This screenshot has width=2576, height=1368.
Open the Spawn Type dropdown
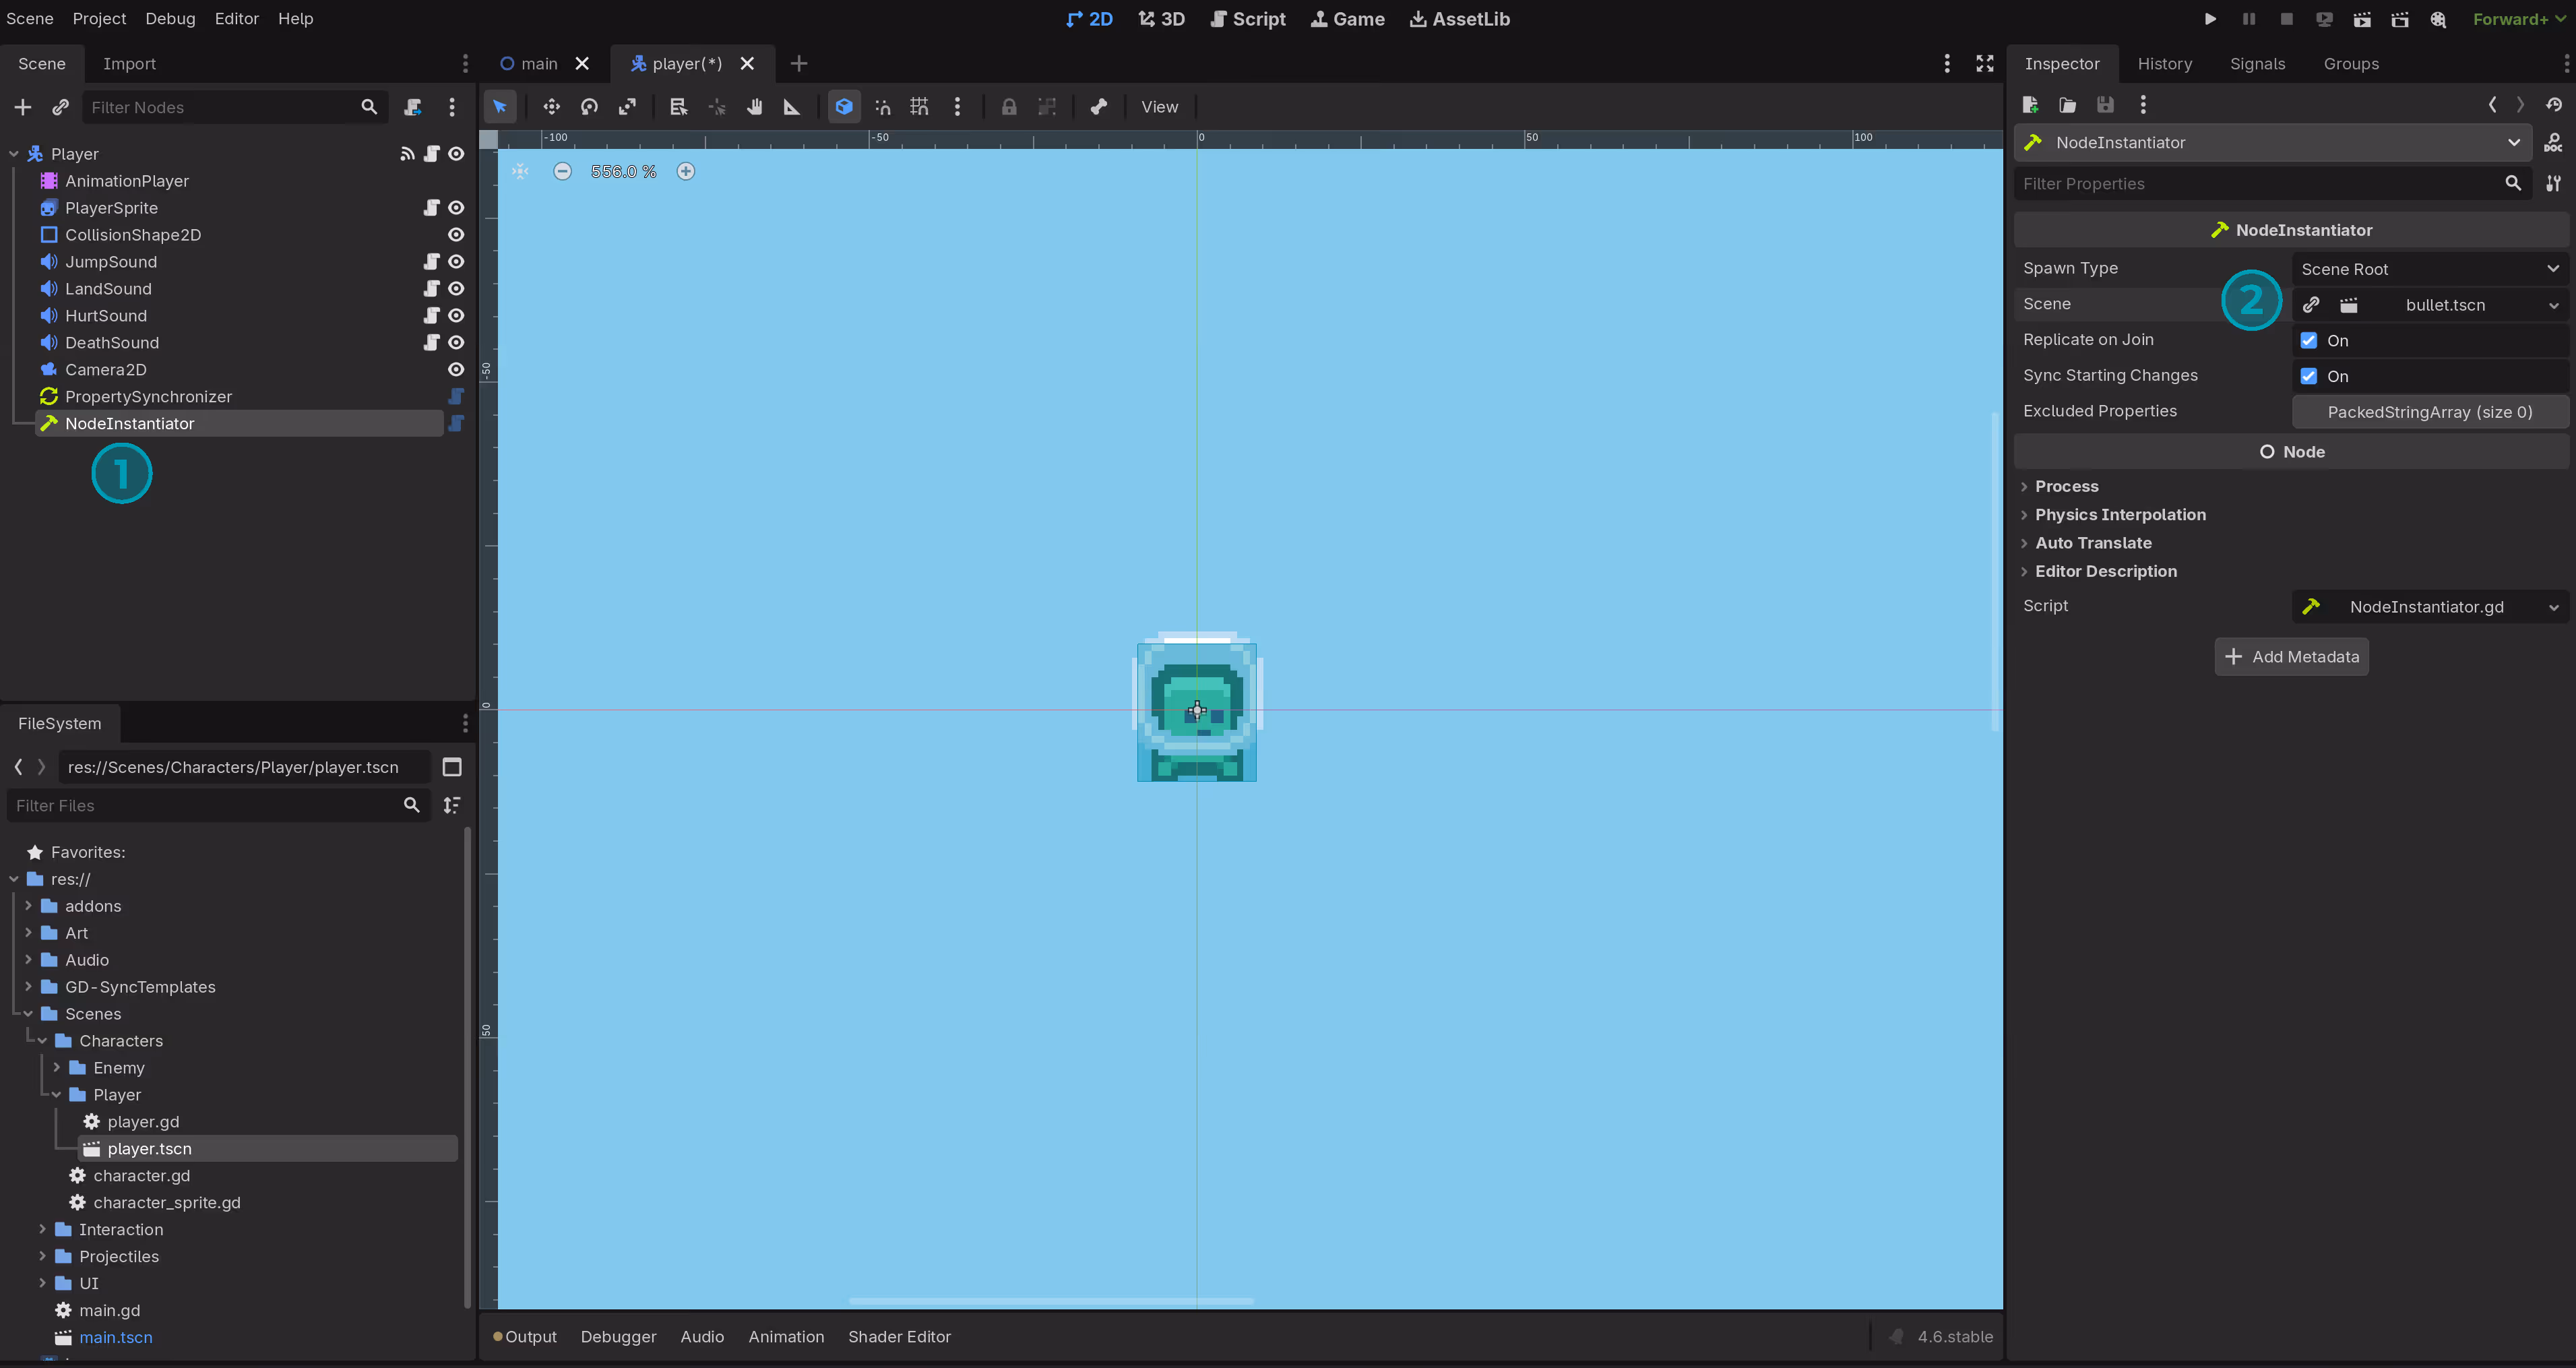click(x=2429, y=269)
